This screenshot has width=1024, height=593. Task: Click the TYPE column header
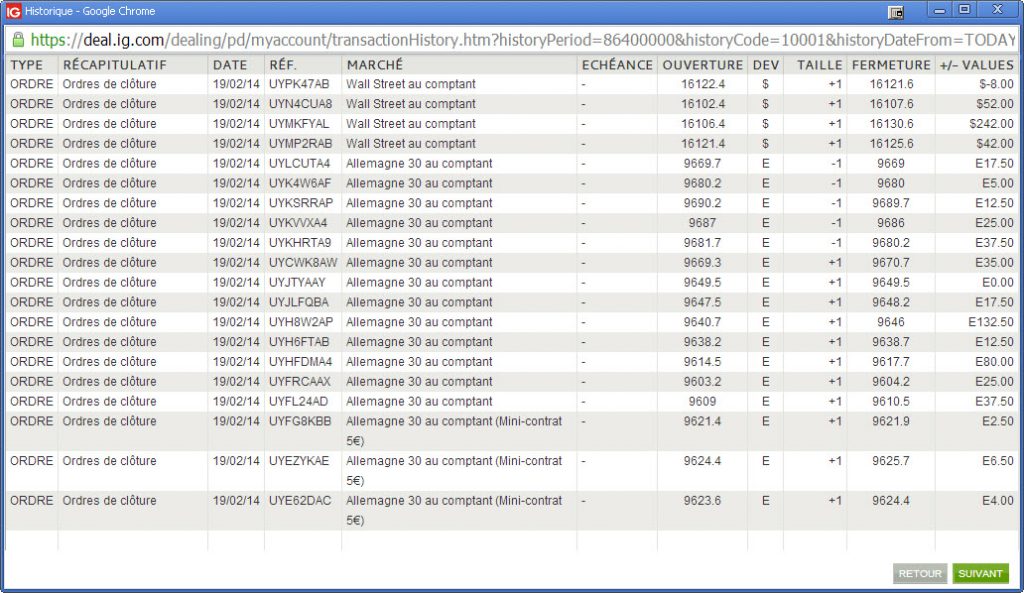point(26,65)
